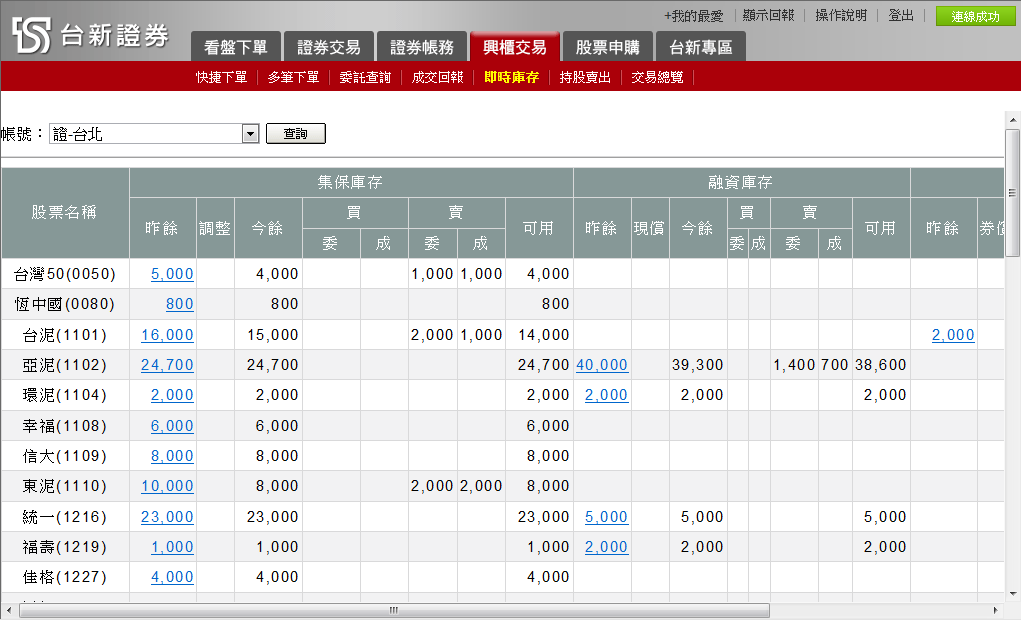Select 快捷下單 in the submenu

221,77
